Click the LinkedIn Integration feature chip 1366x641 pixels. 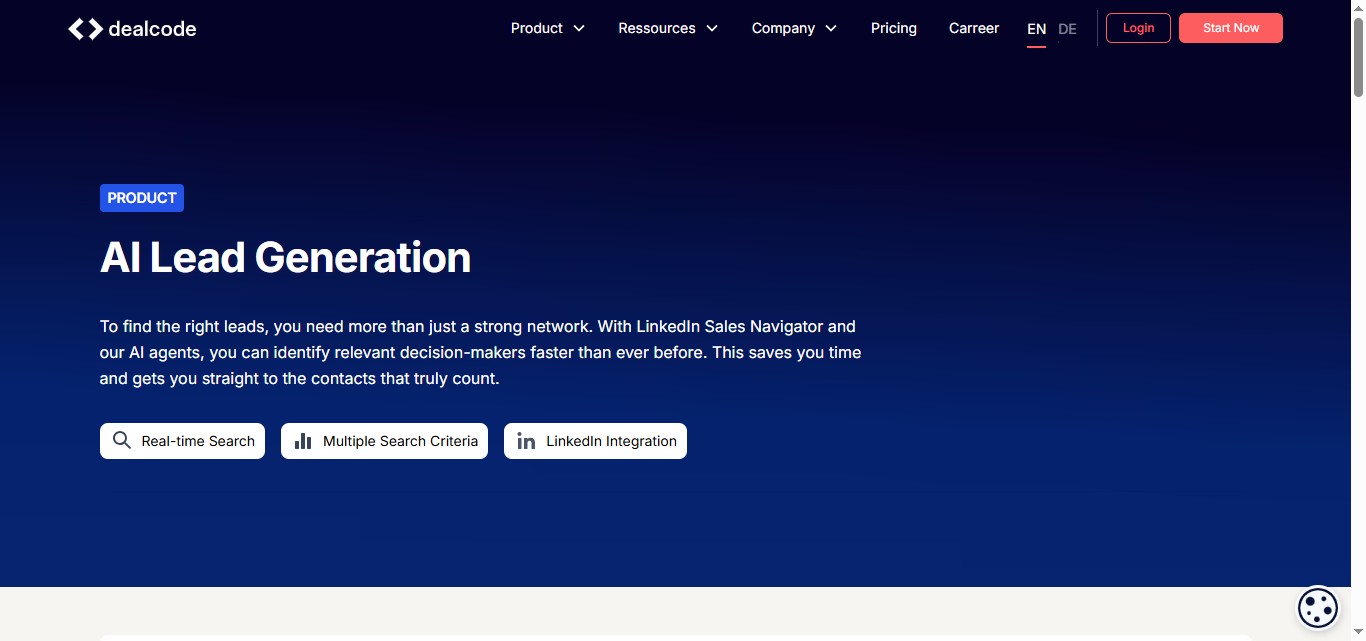[595, 440]
